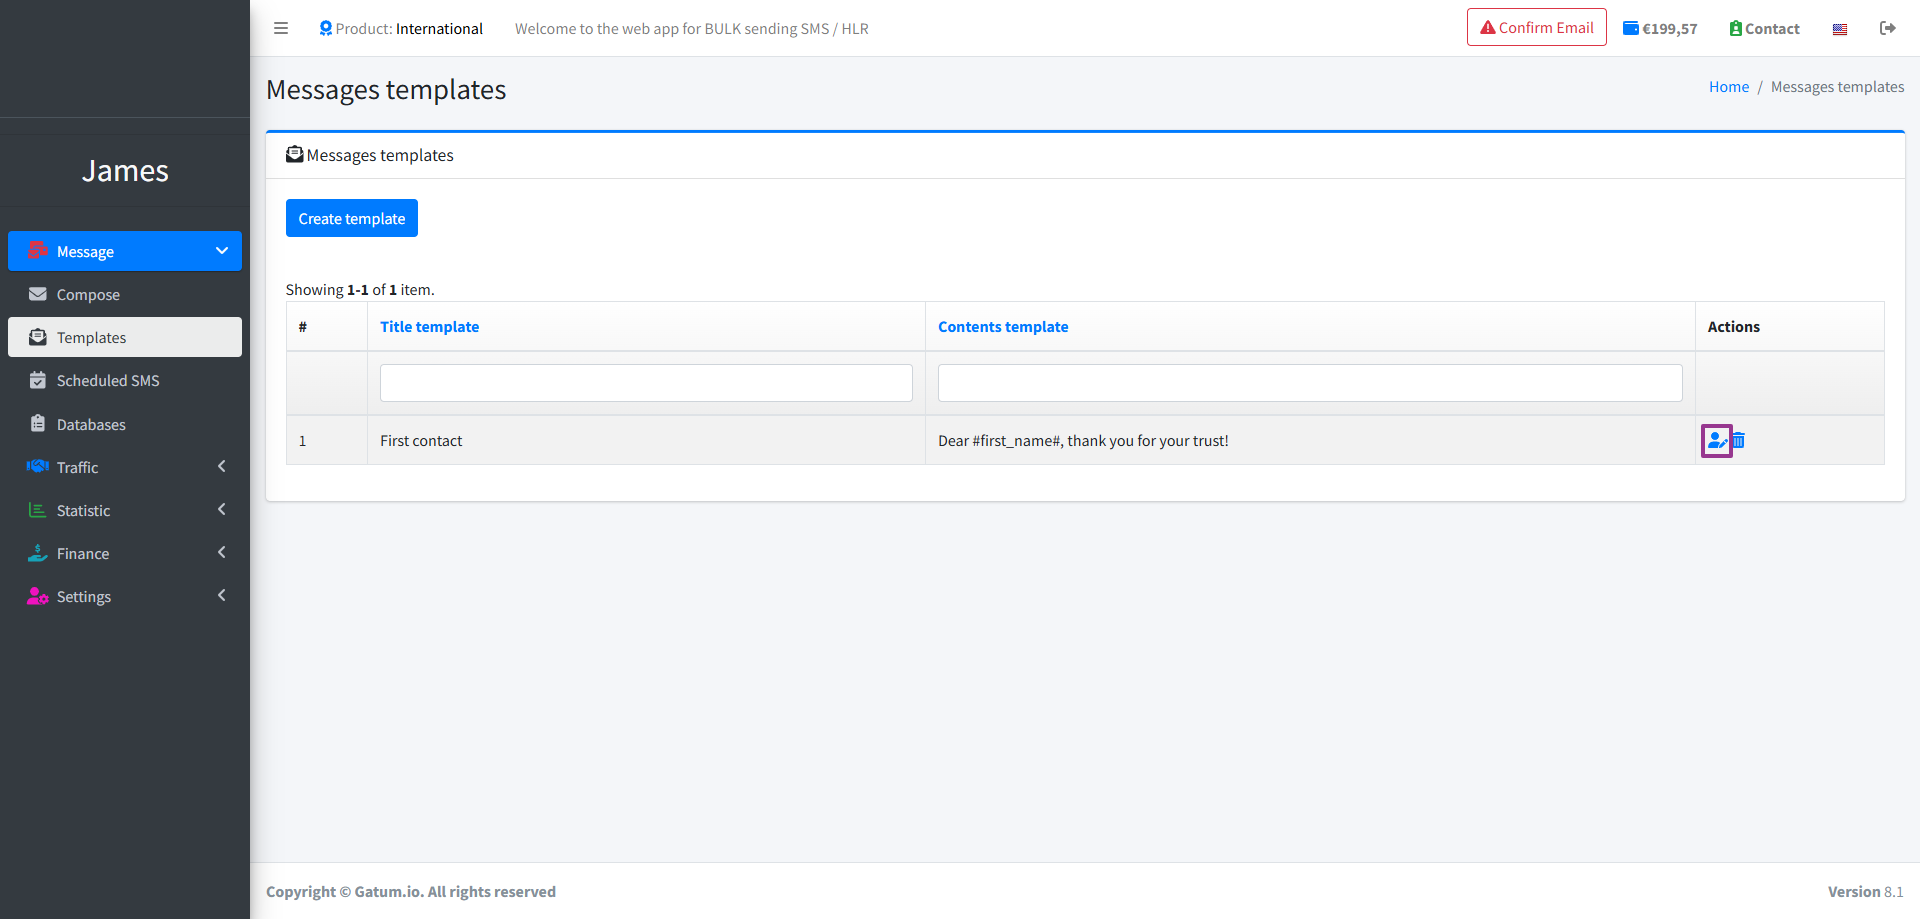Focus the Contents template filter field
Image resolution: width=1920 pixels, height=919 pixels.
1309,383
